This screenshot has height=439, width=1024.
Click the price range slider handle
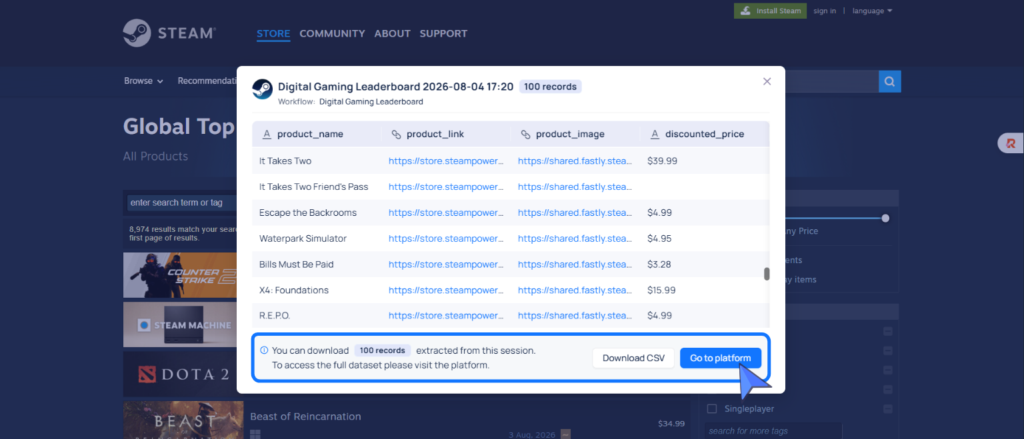click(886, 218)
